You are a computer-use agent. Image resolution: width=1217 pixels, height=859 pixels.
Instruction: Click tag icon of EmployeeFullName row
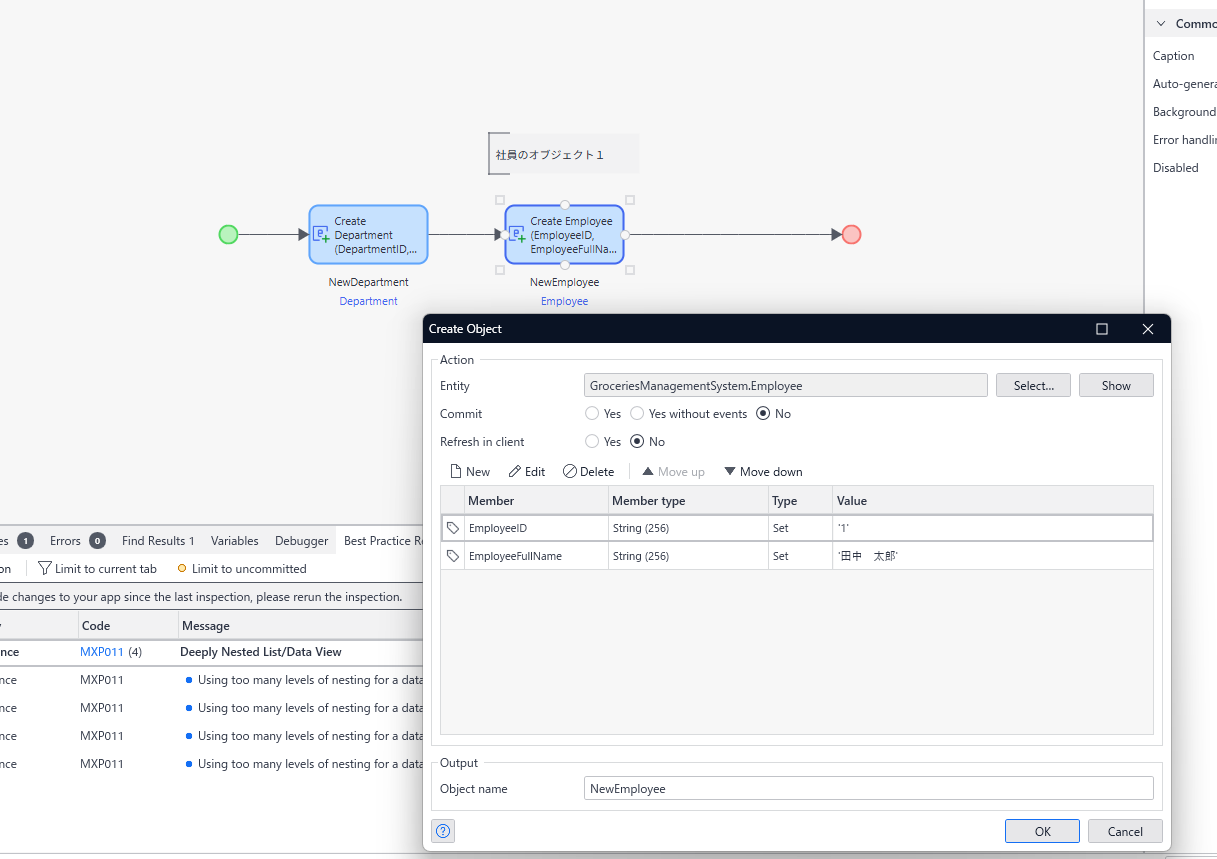(453, 556)
